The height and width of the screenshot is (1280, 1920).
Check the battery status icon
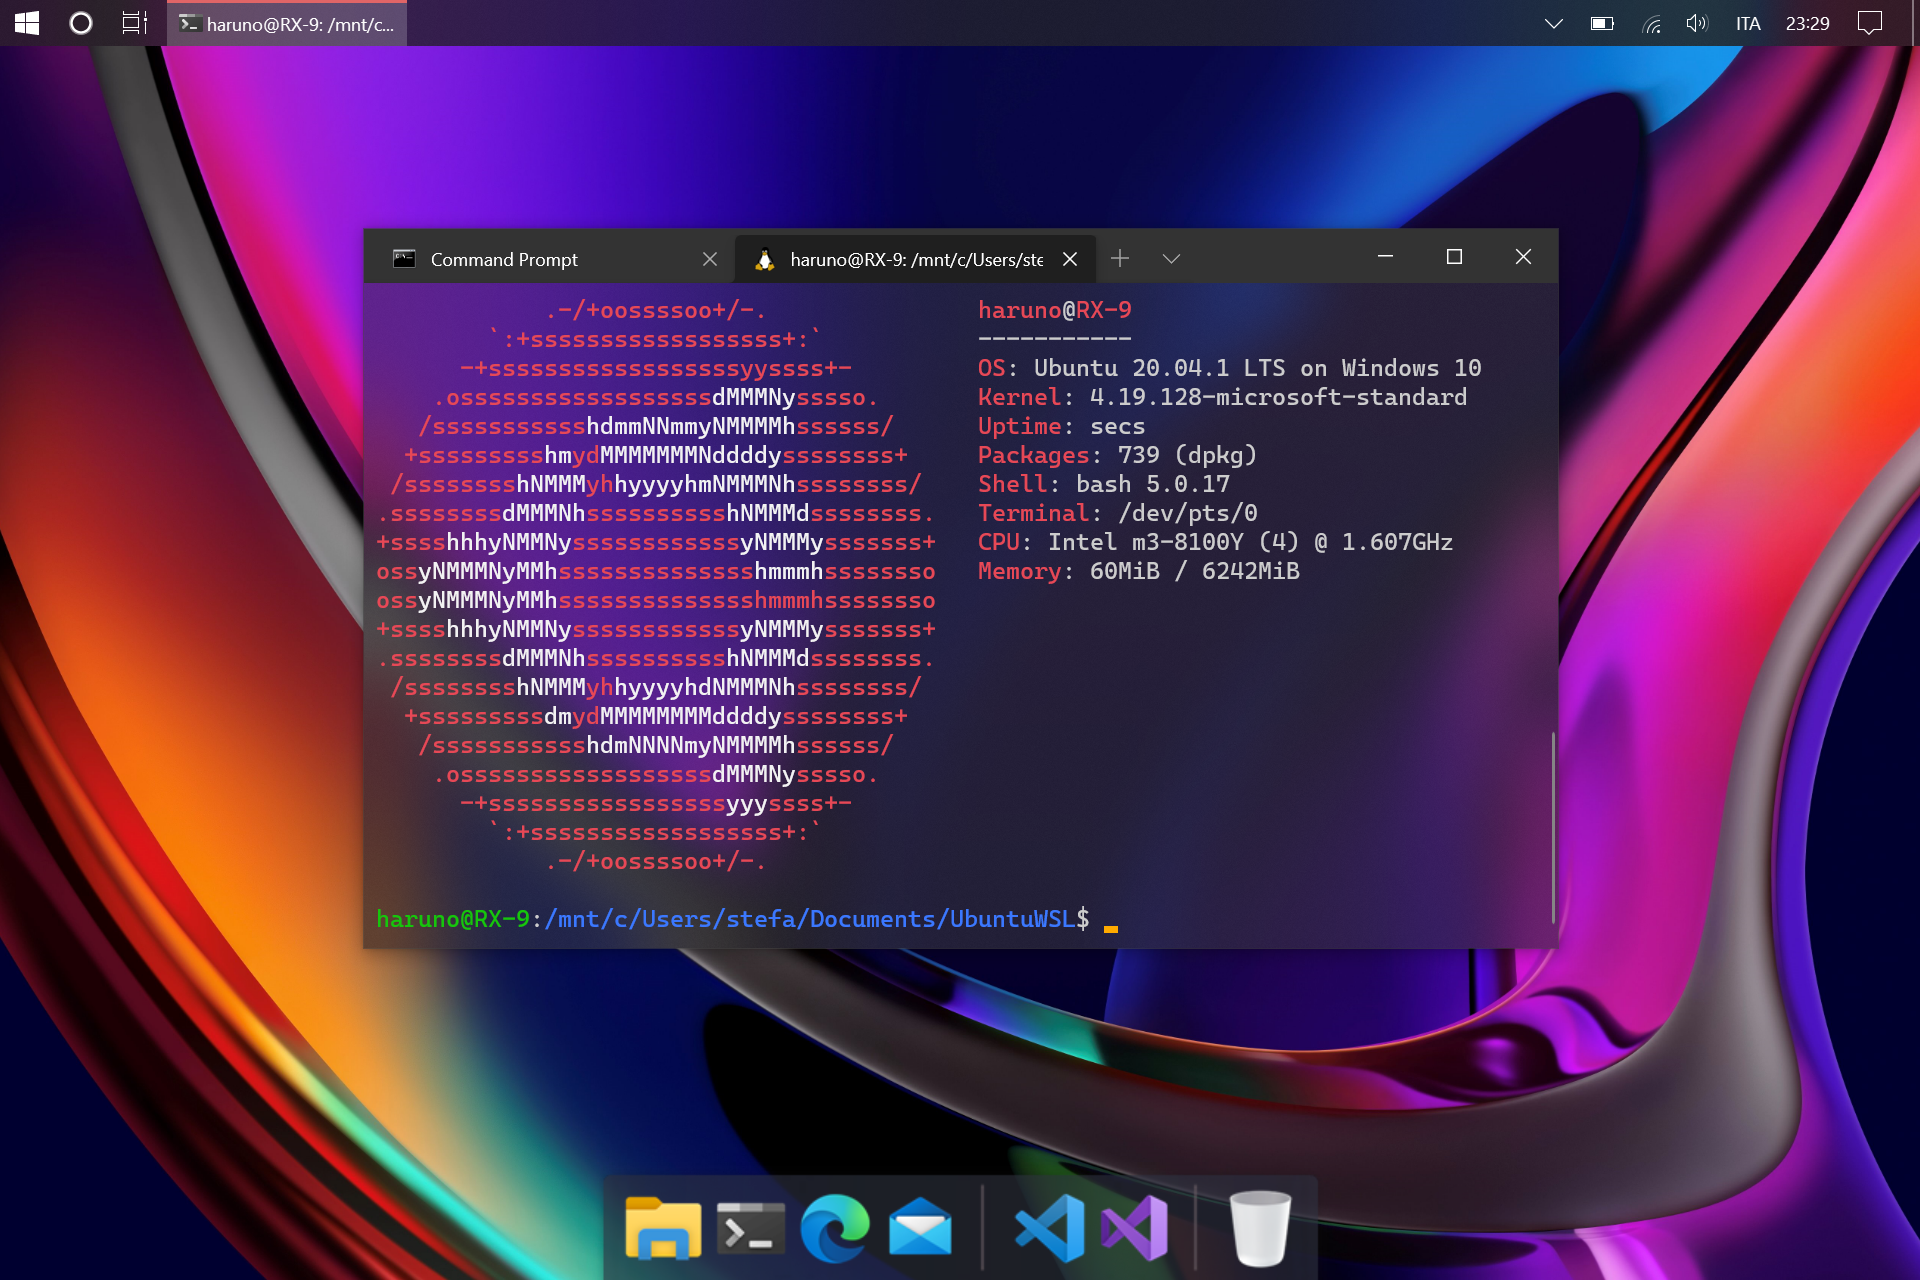[1602, 24]
